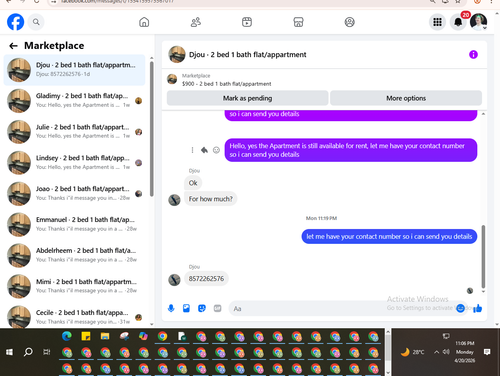Click the conversation list scrollbar
The height and width of the screenshot is (376, 500).
pos(152,129)
